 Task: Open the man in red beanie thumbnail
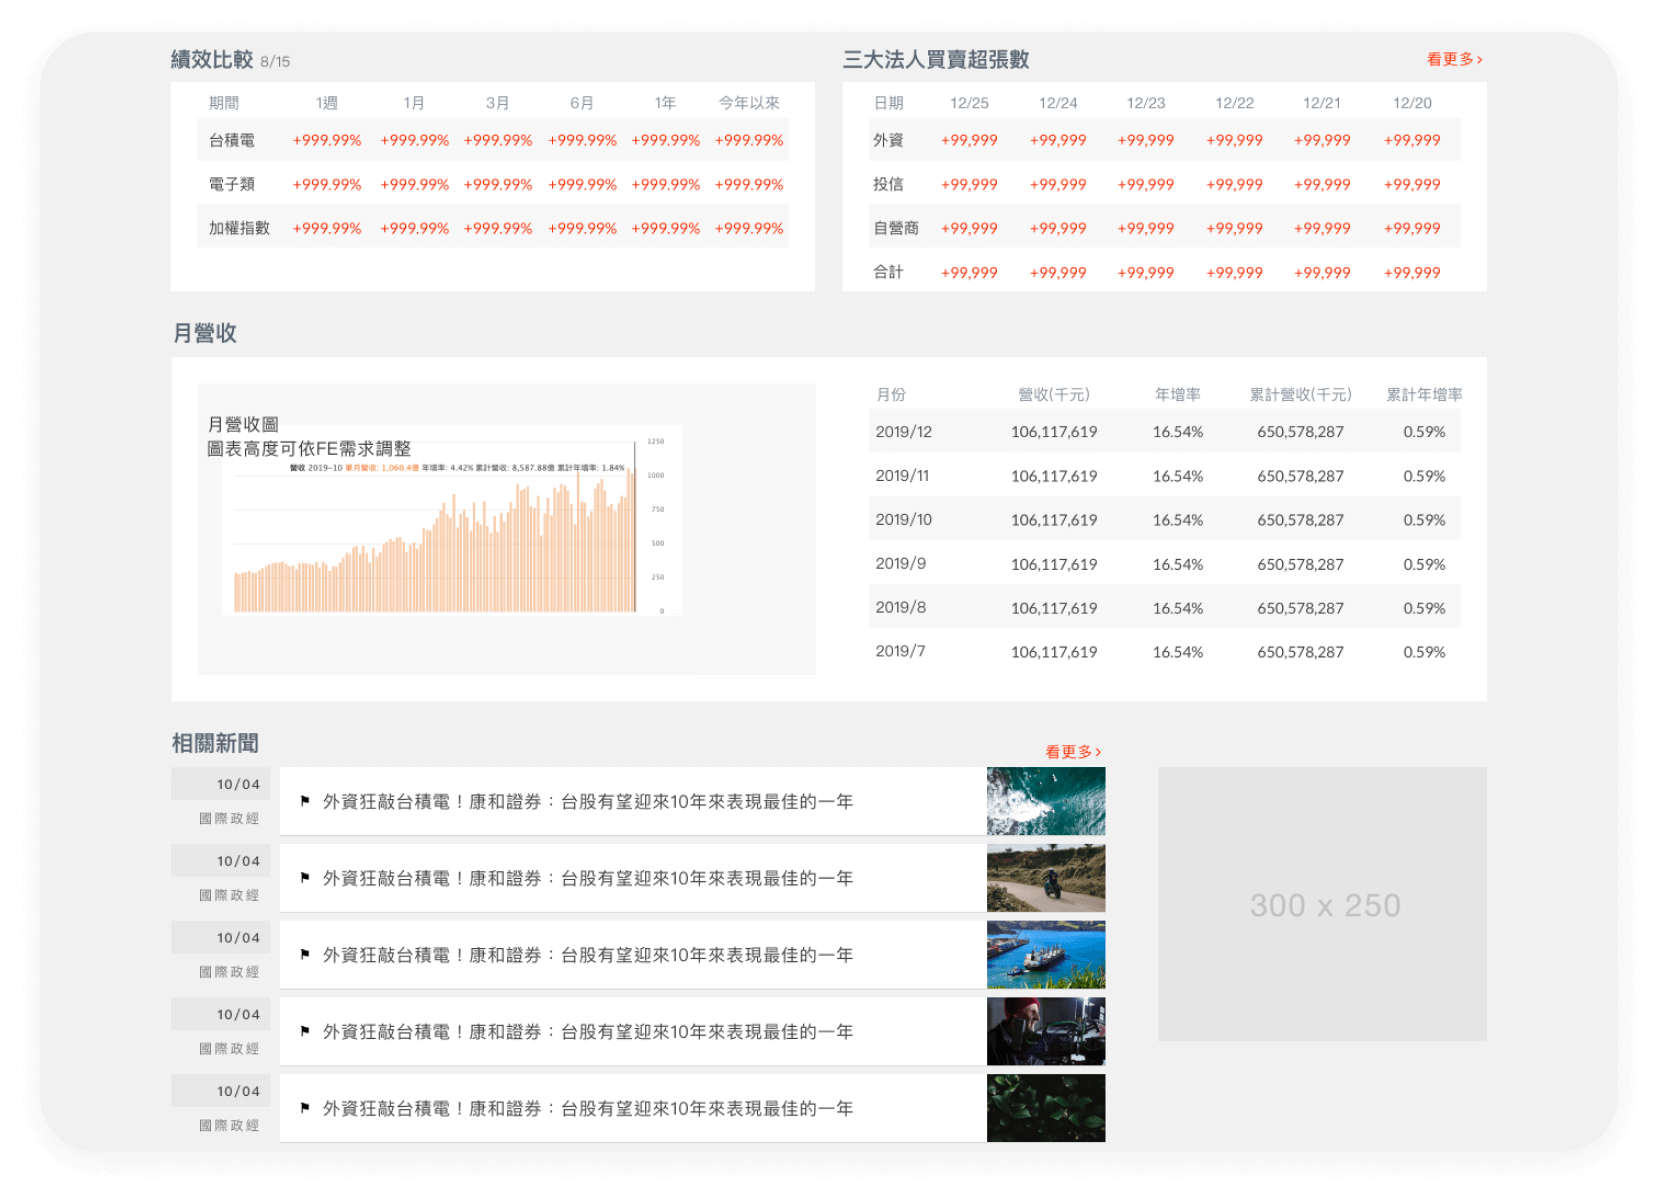pyautogui.click(x=1045, y=1031)
